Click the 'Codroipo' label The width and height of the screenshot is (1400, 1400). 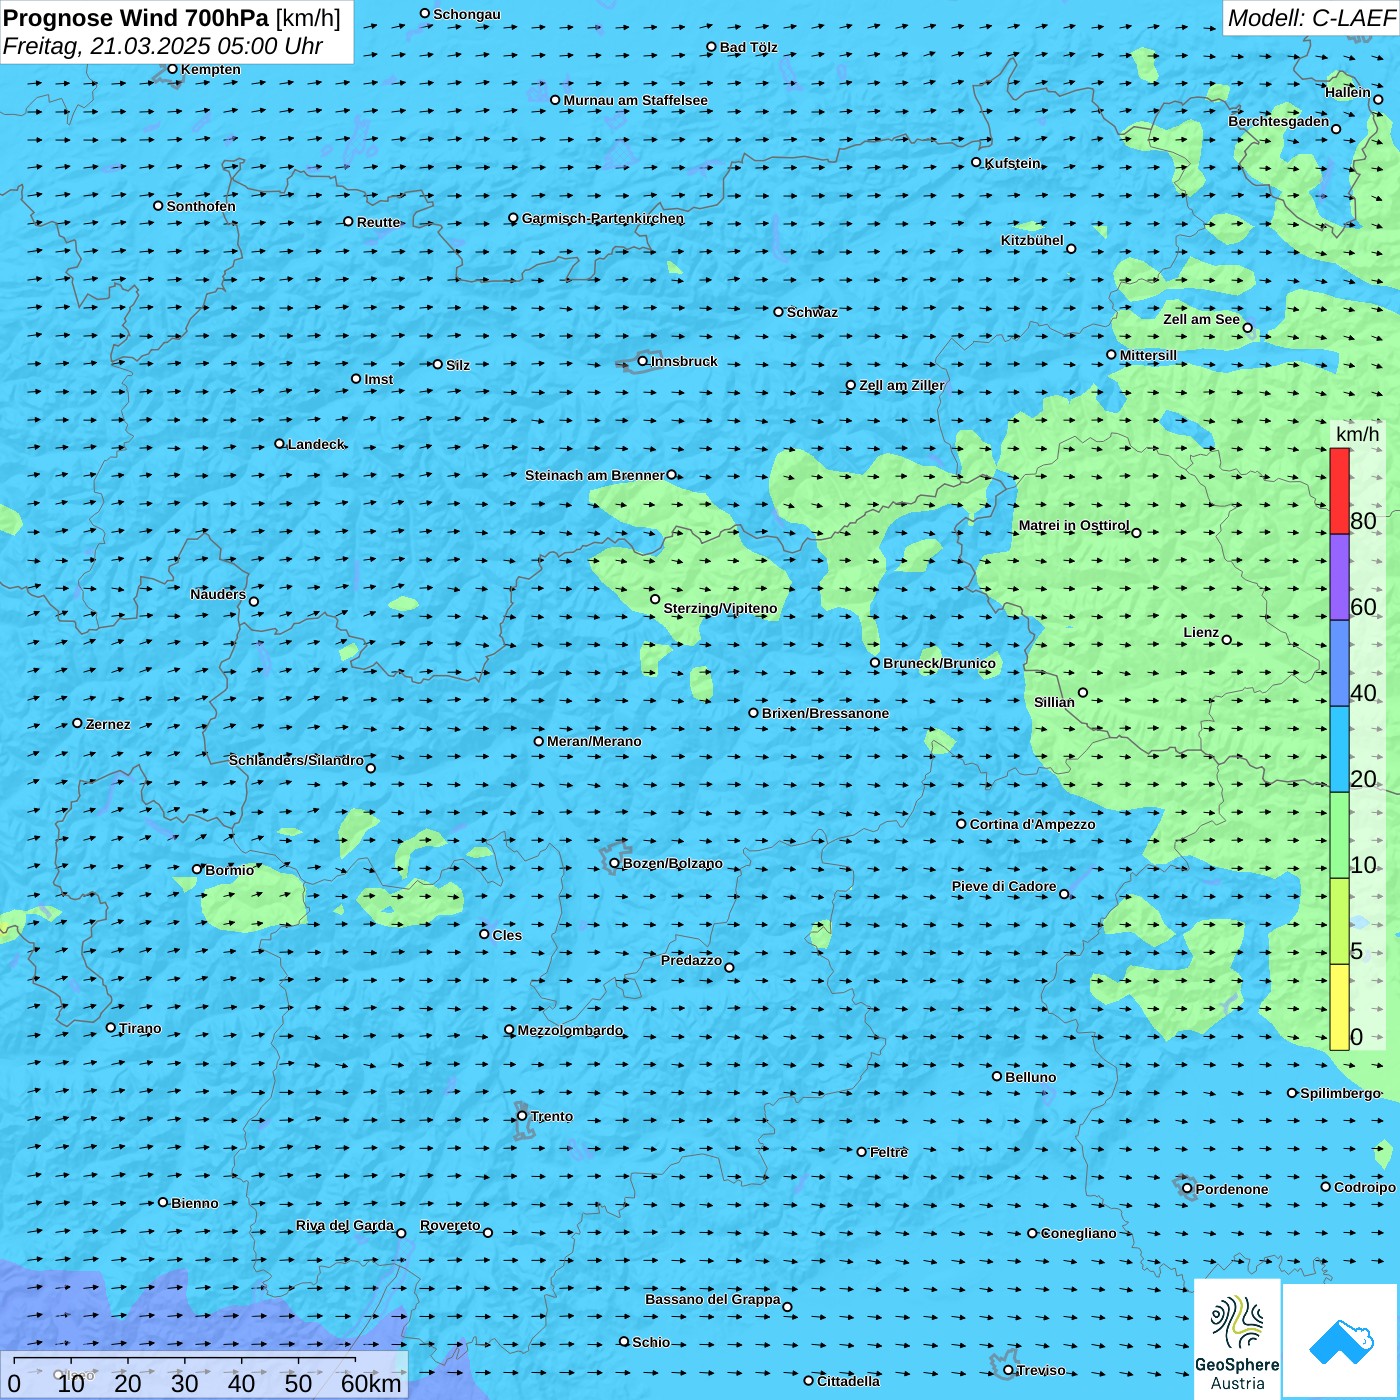[x=1365, y=1187]
